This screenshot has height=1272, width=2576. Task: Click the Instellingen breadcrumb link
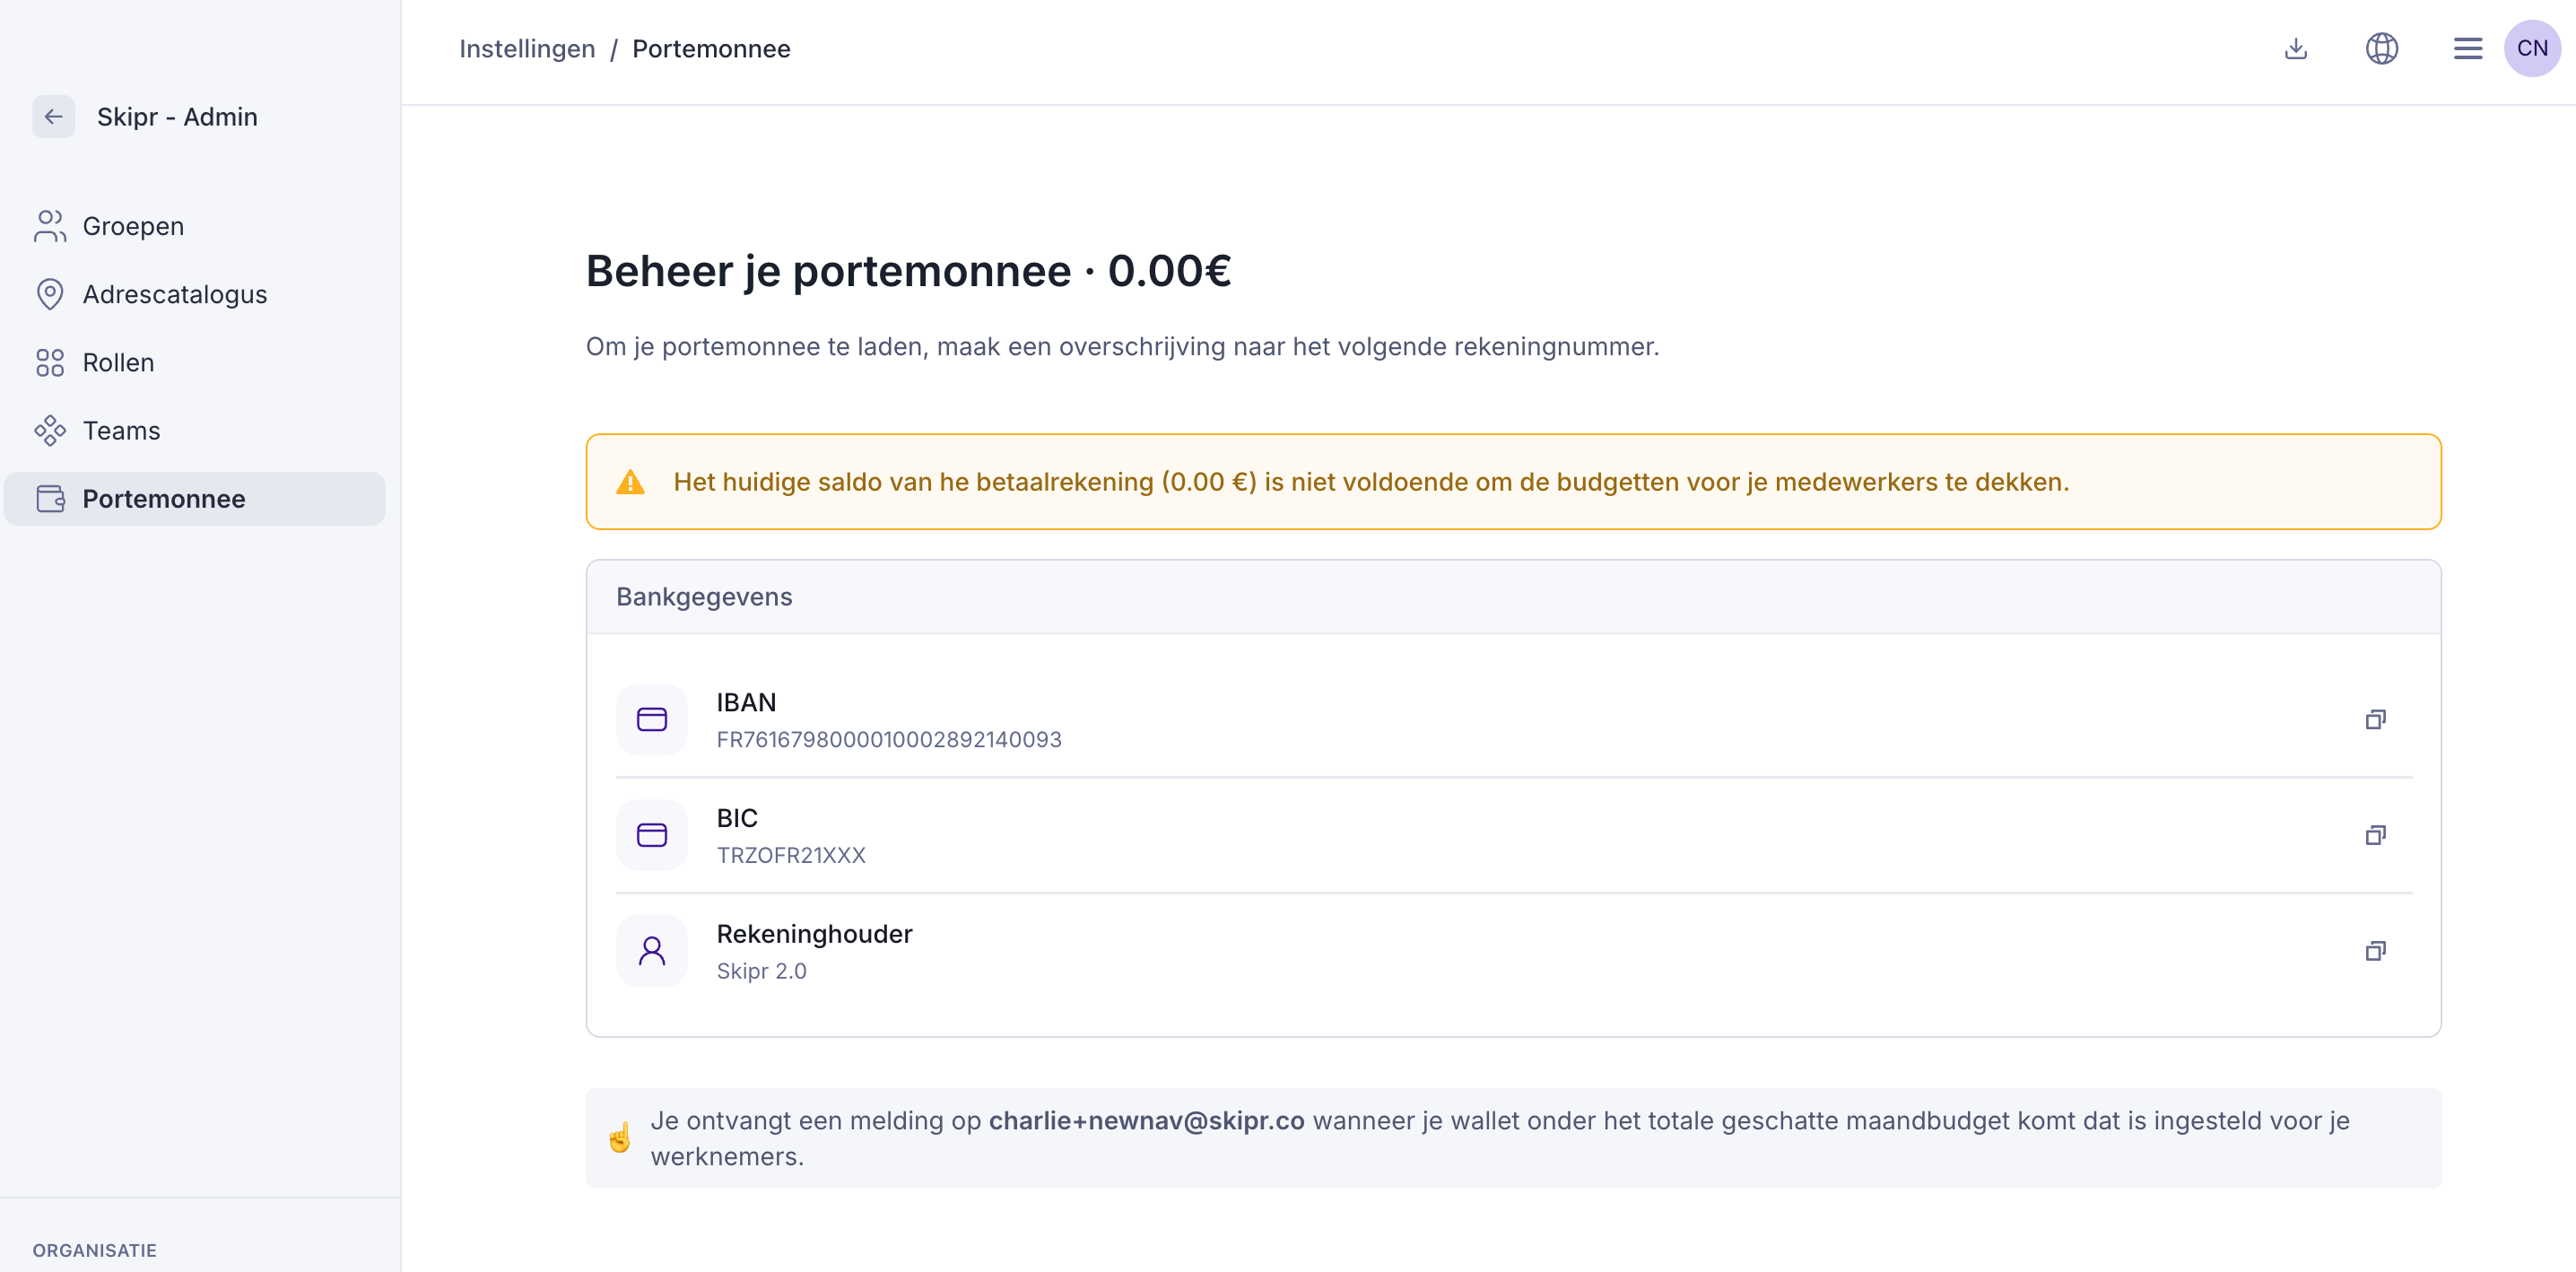[x=526, y=48]
